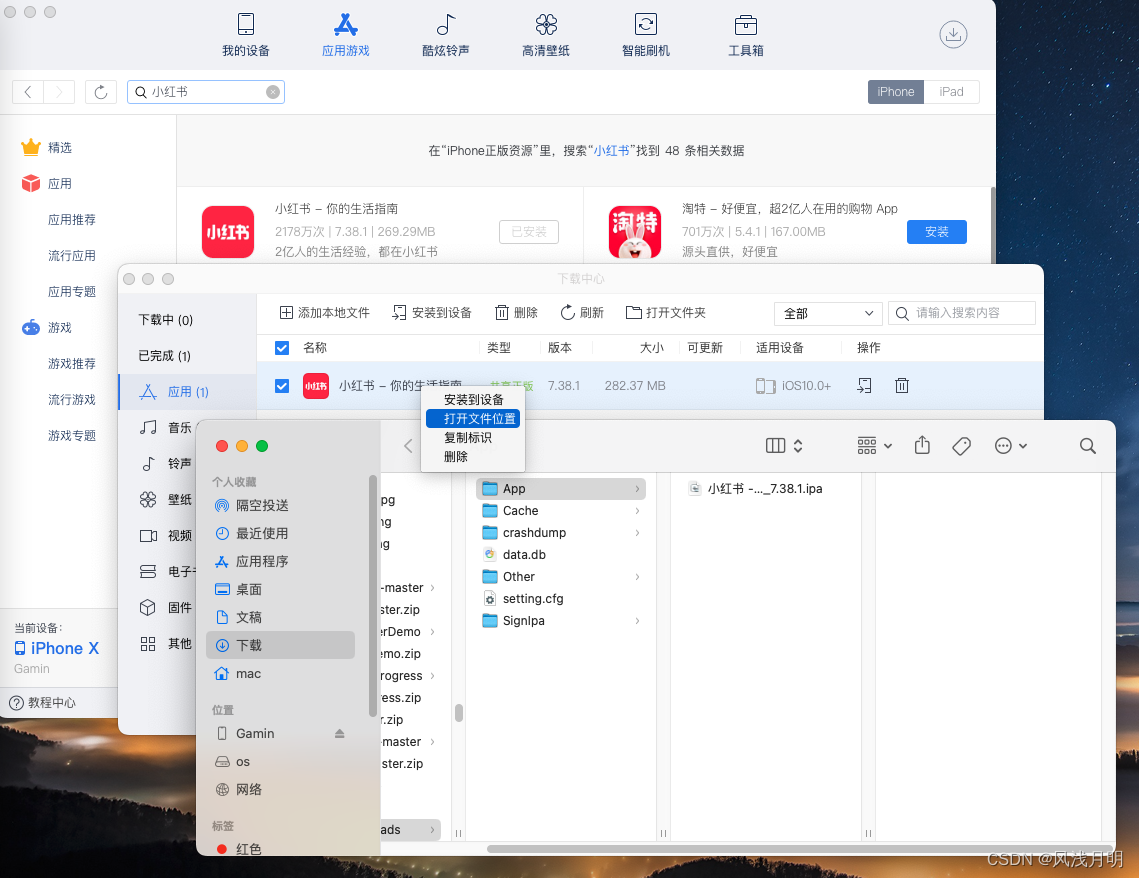
Task: Eject the Gamin device in Finder
Action: pyautogui.click(x=339, y=733)
